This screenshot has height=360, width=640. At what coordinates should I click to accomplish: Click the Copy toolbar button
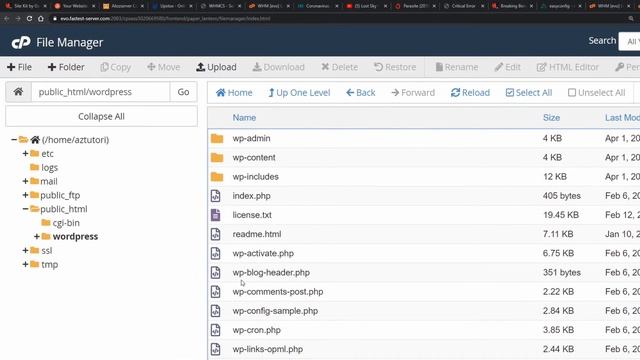116,67
